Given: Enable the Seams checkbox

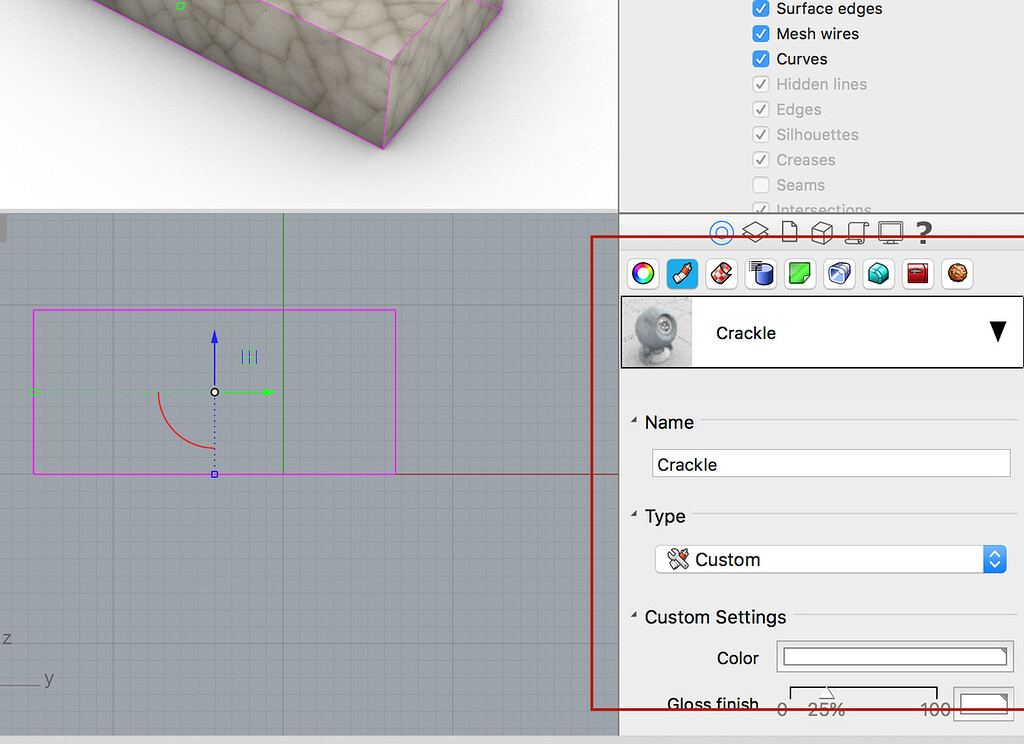Looking at the screenshot, I should (761, 185).
